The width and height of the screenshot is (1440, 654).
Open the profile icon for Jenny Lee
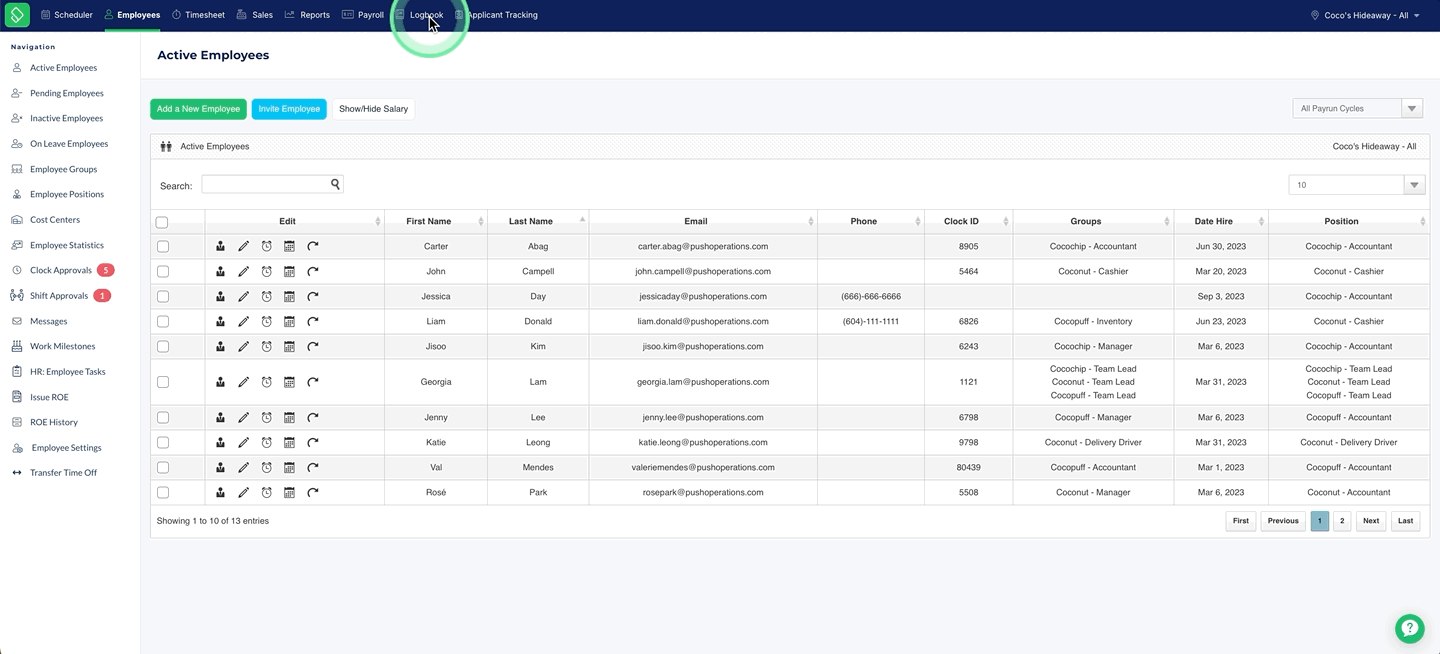pyautogui.click(x=220, y=417)
